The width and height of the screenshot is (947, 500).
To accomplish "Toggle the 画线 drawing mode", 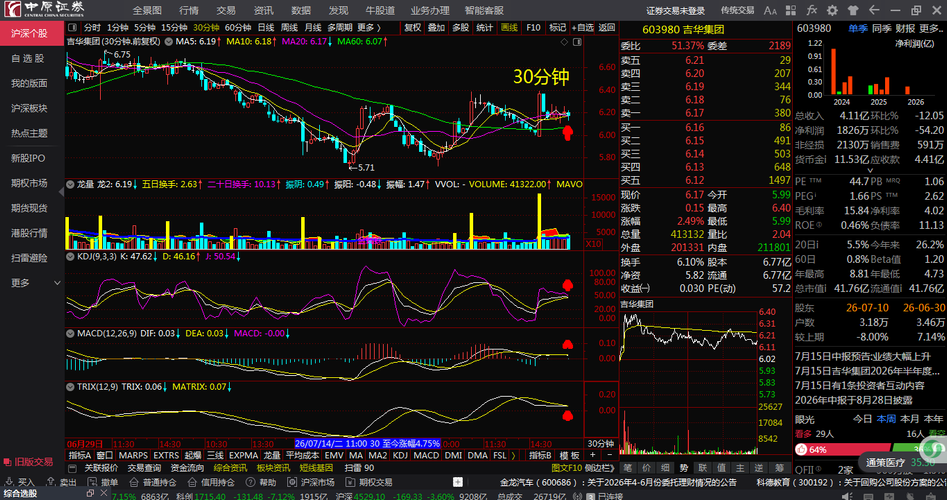I will [x=509, y=27].
